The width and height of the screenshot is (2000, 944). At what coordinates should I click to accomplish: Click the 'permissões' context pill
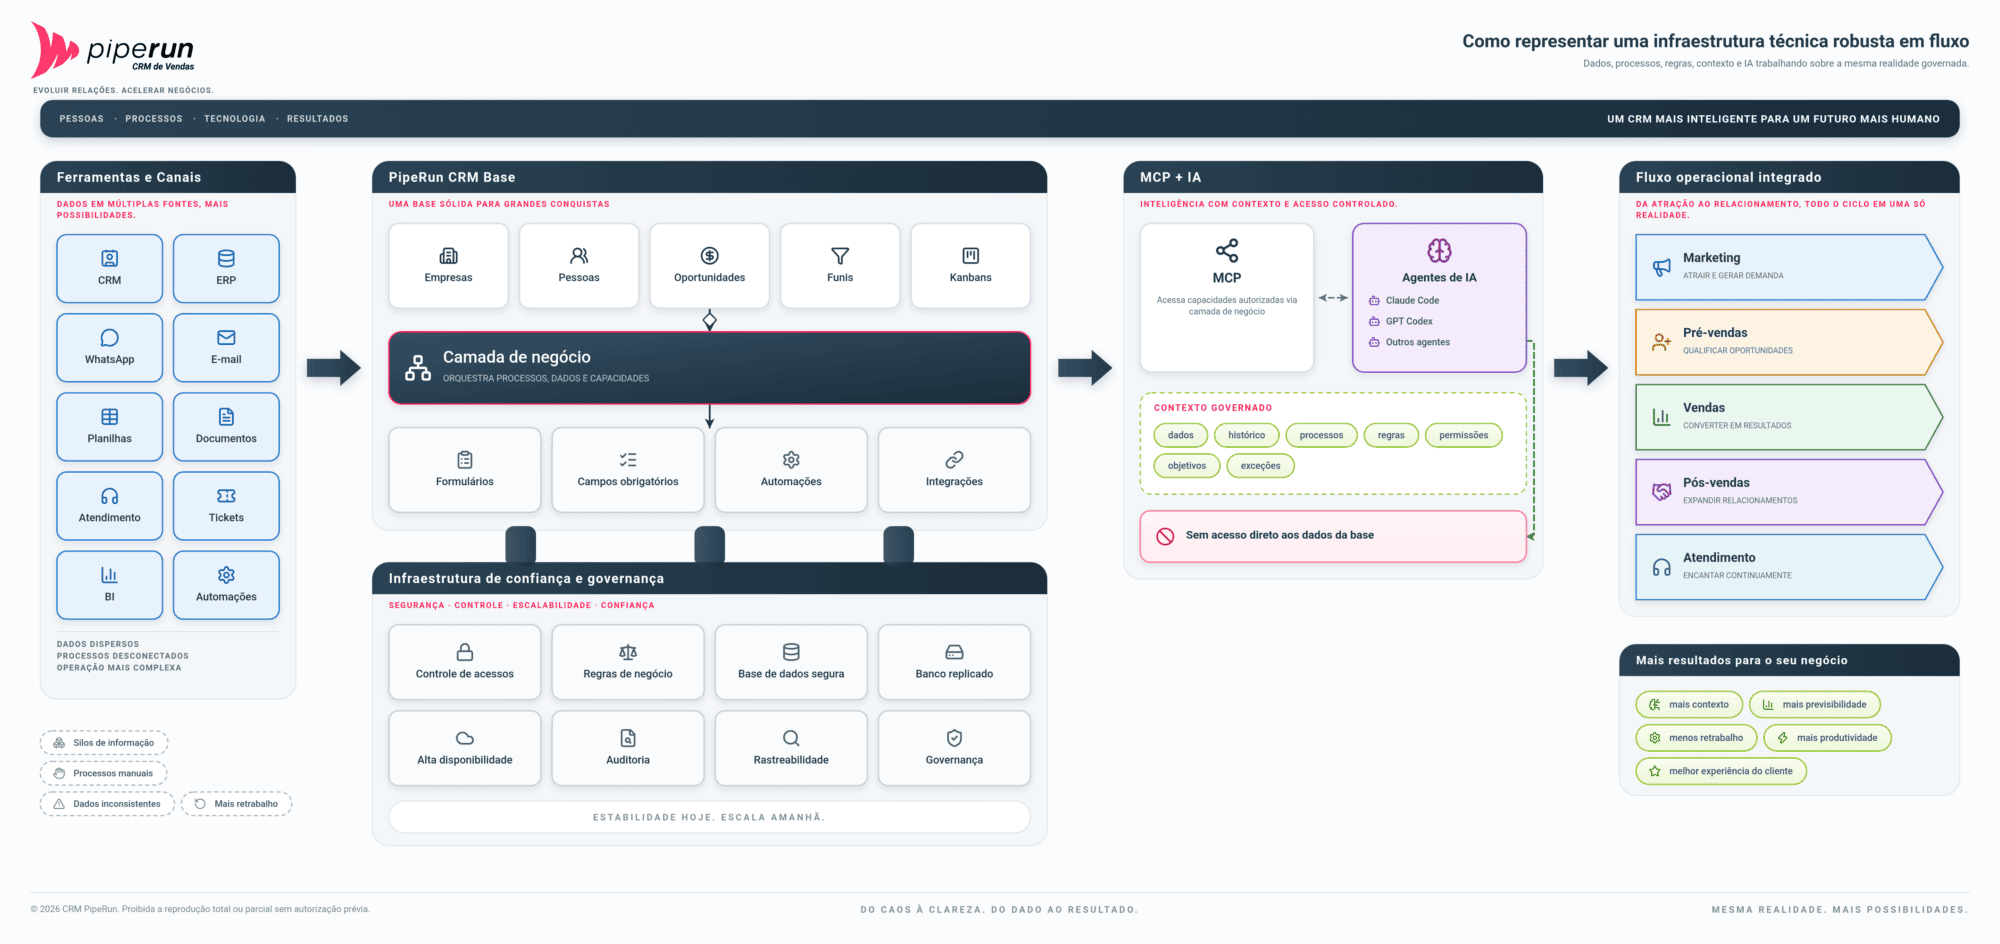pos(1464,435)
